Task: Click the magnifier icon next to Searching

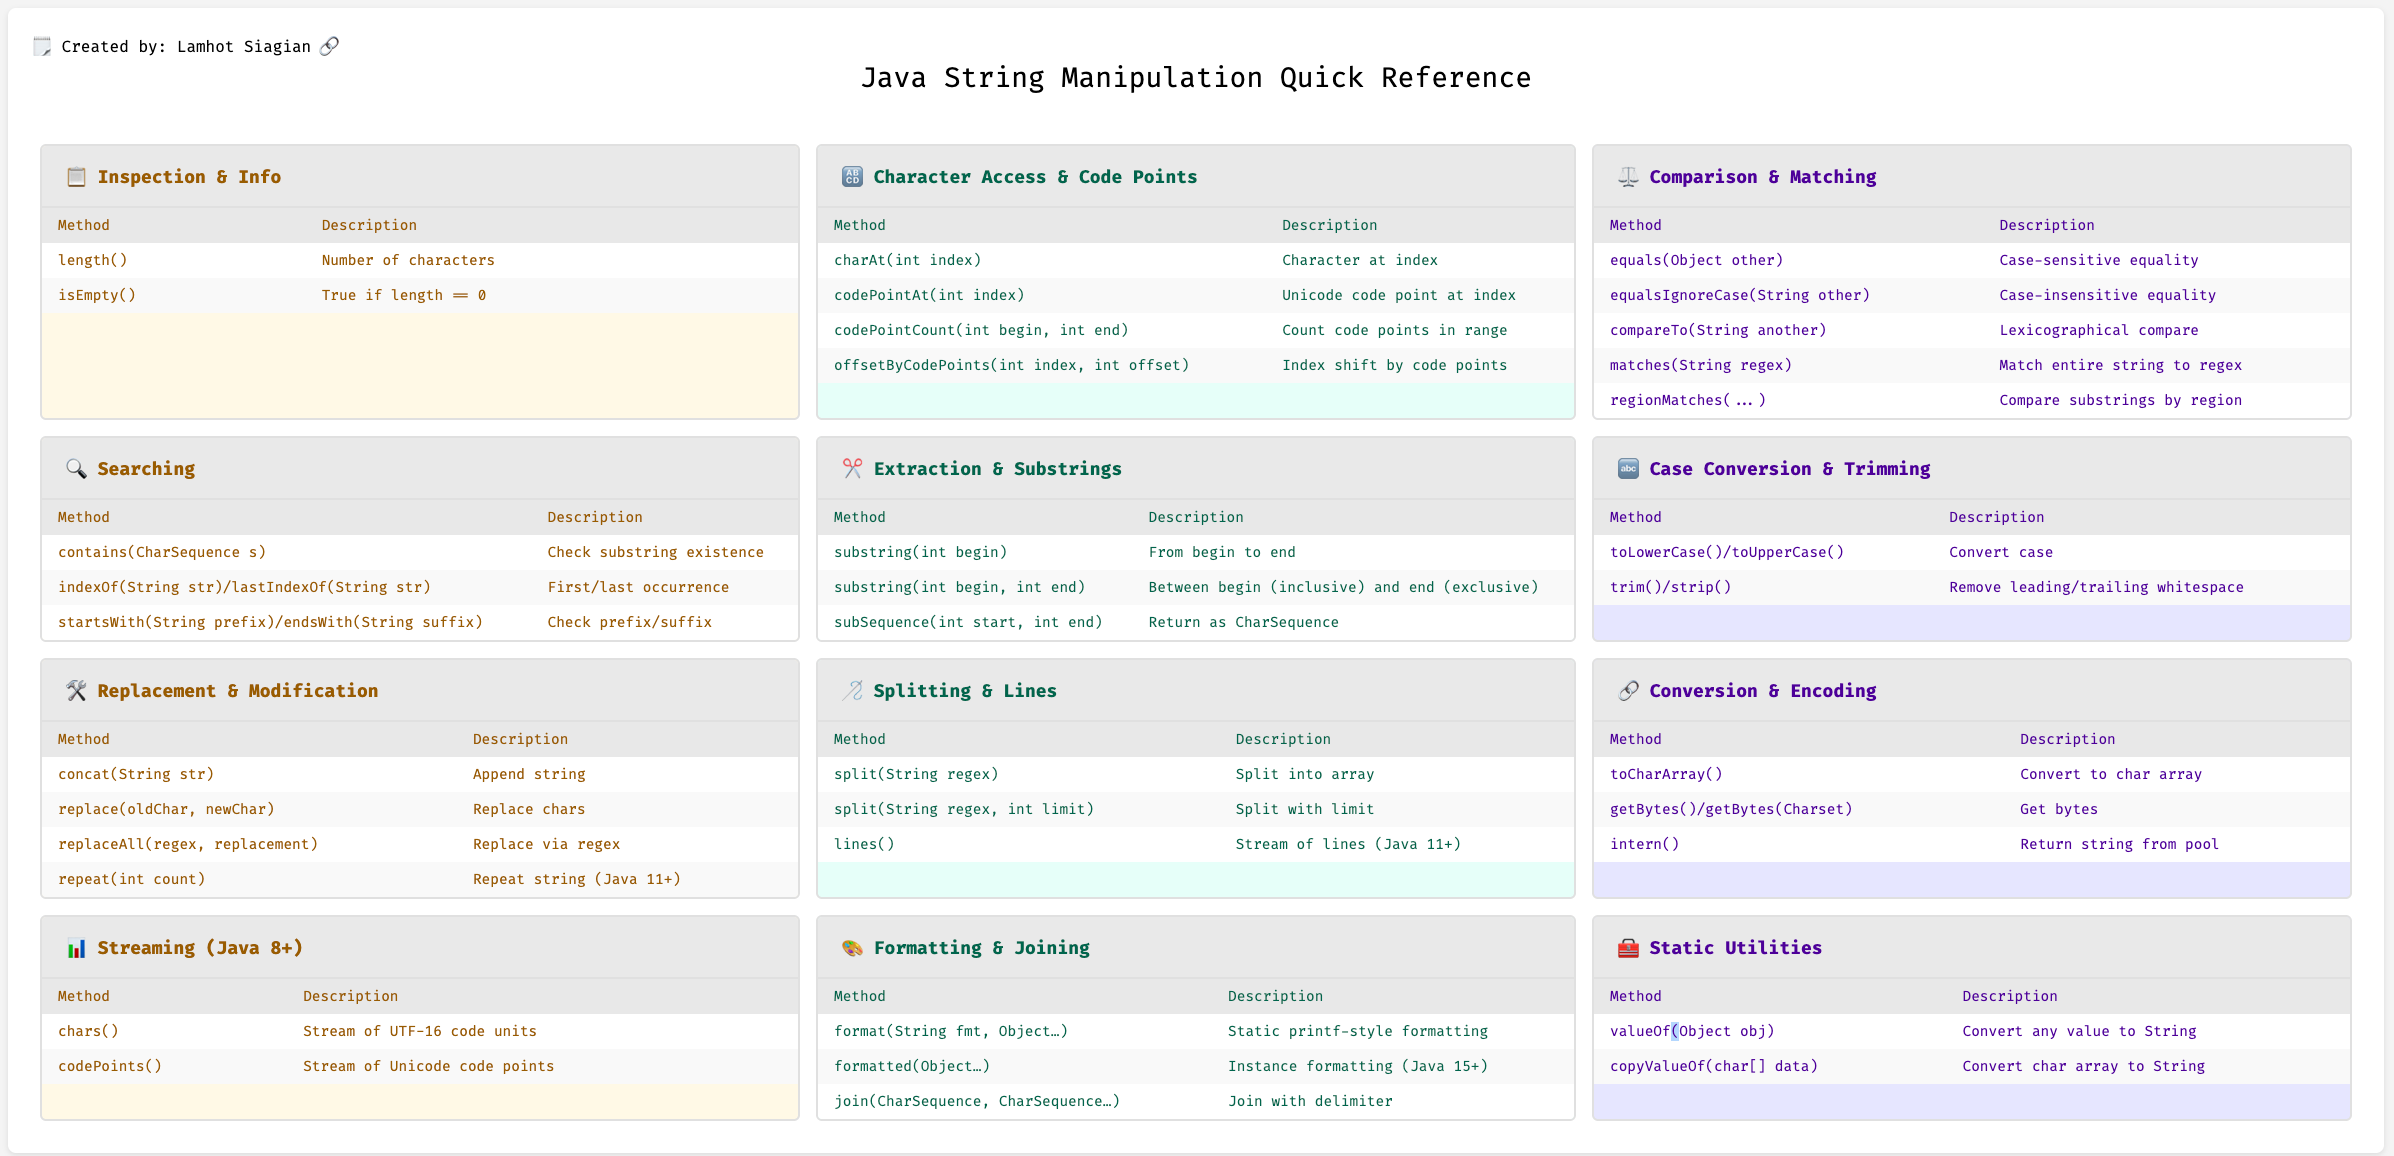Action: pyautogui.click(x=76, y=469)
